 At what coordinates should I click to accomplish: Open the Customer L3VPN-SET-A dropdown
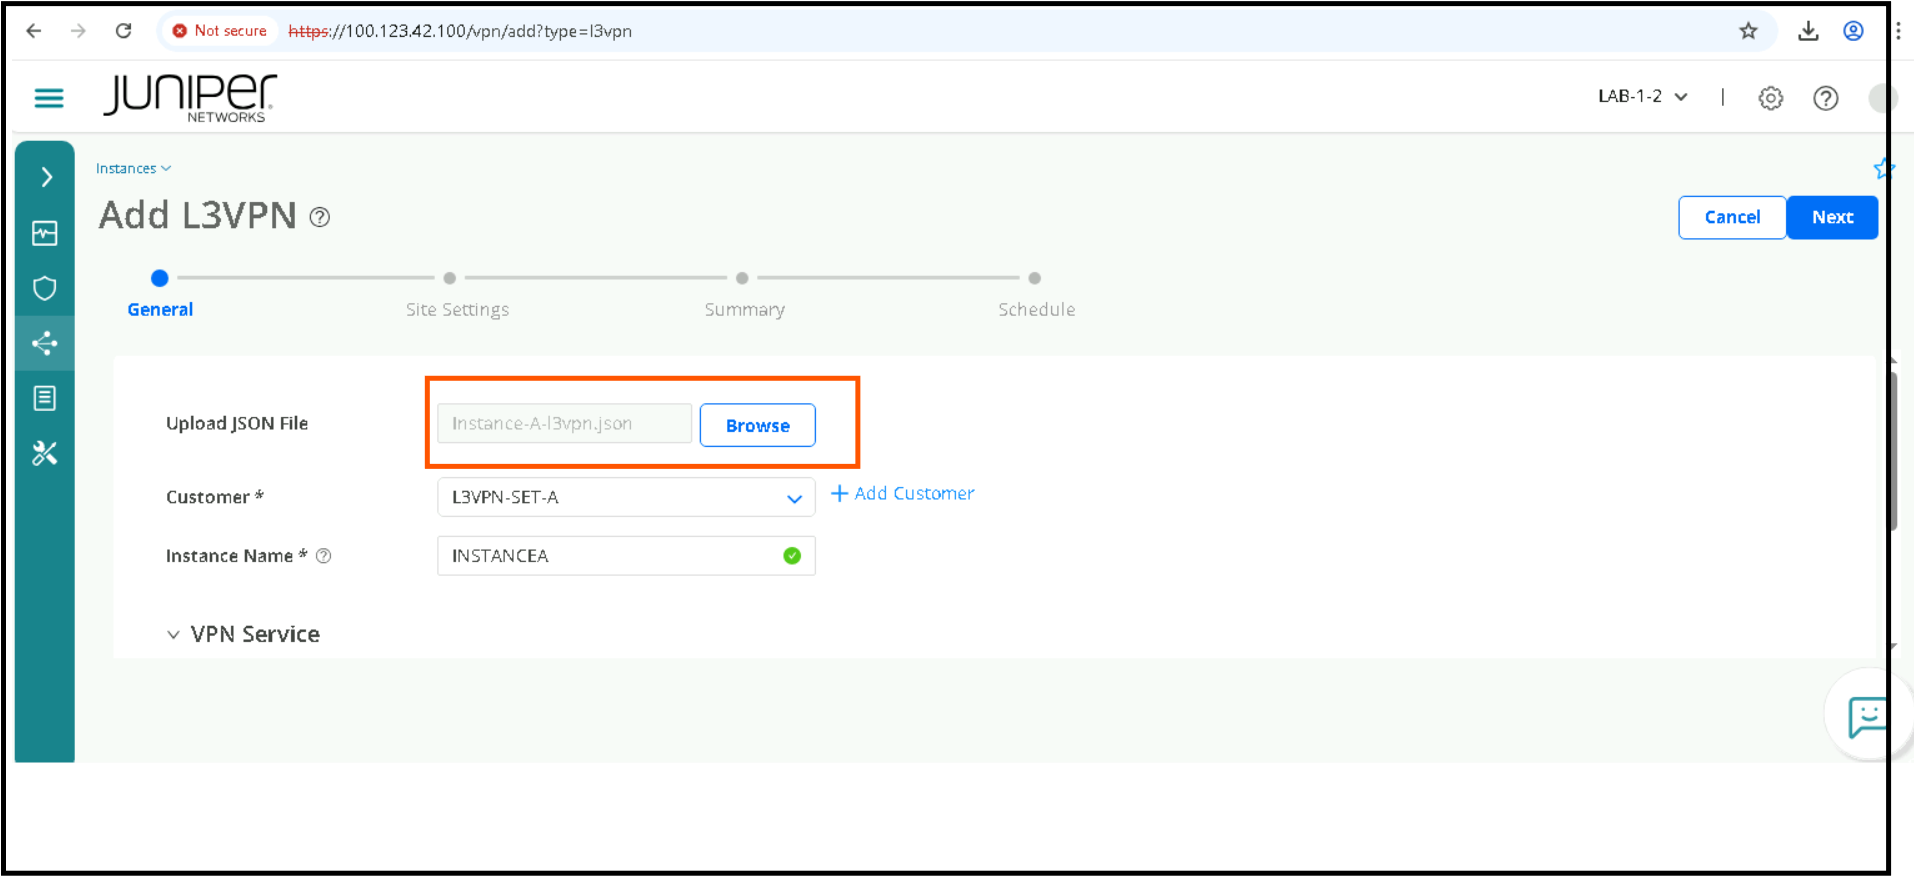tap(626, 497)
